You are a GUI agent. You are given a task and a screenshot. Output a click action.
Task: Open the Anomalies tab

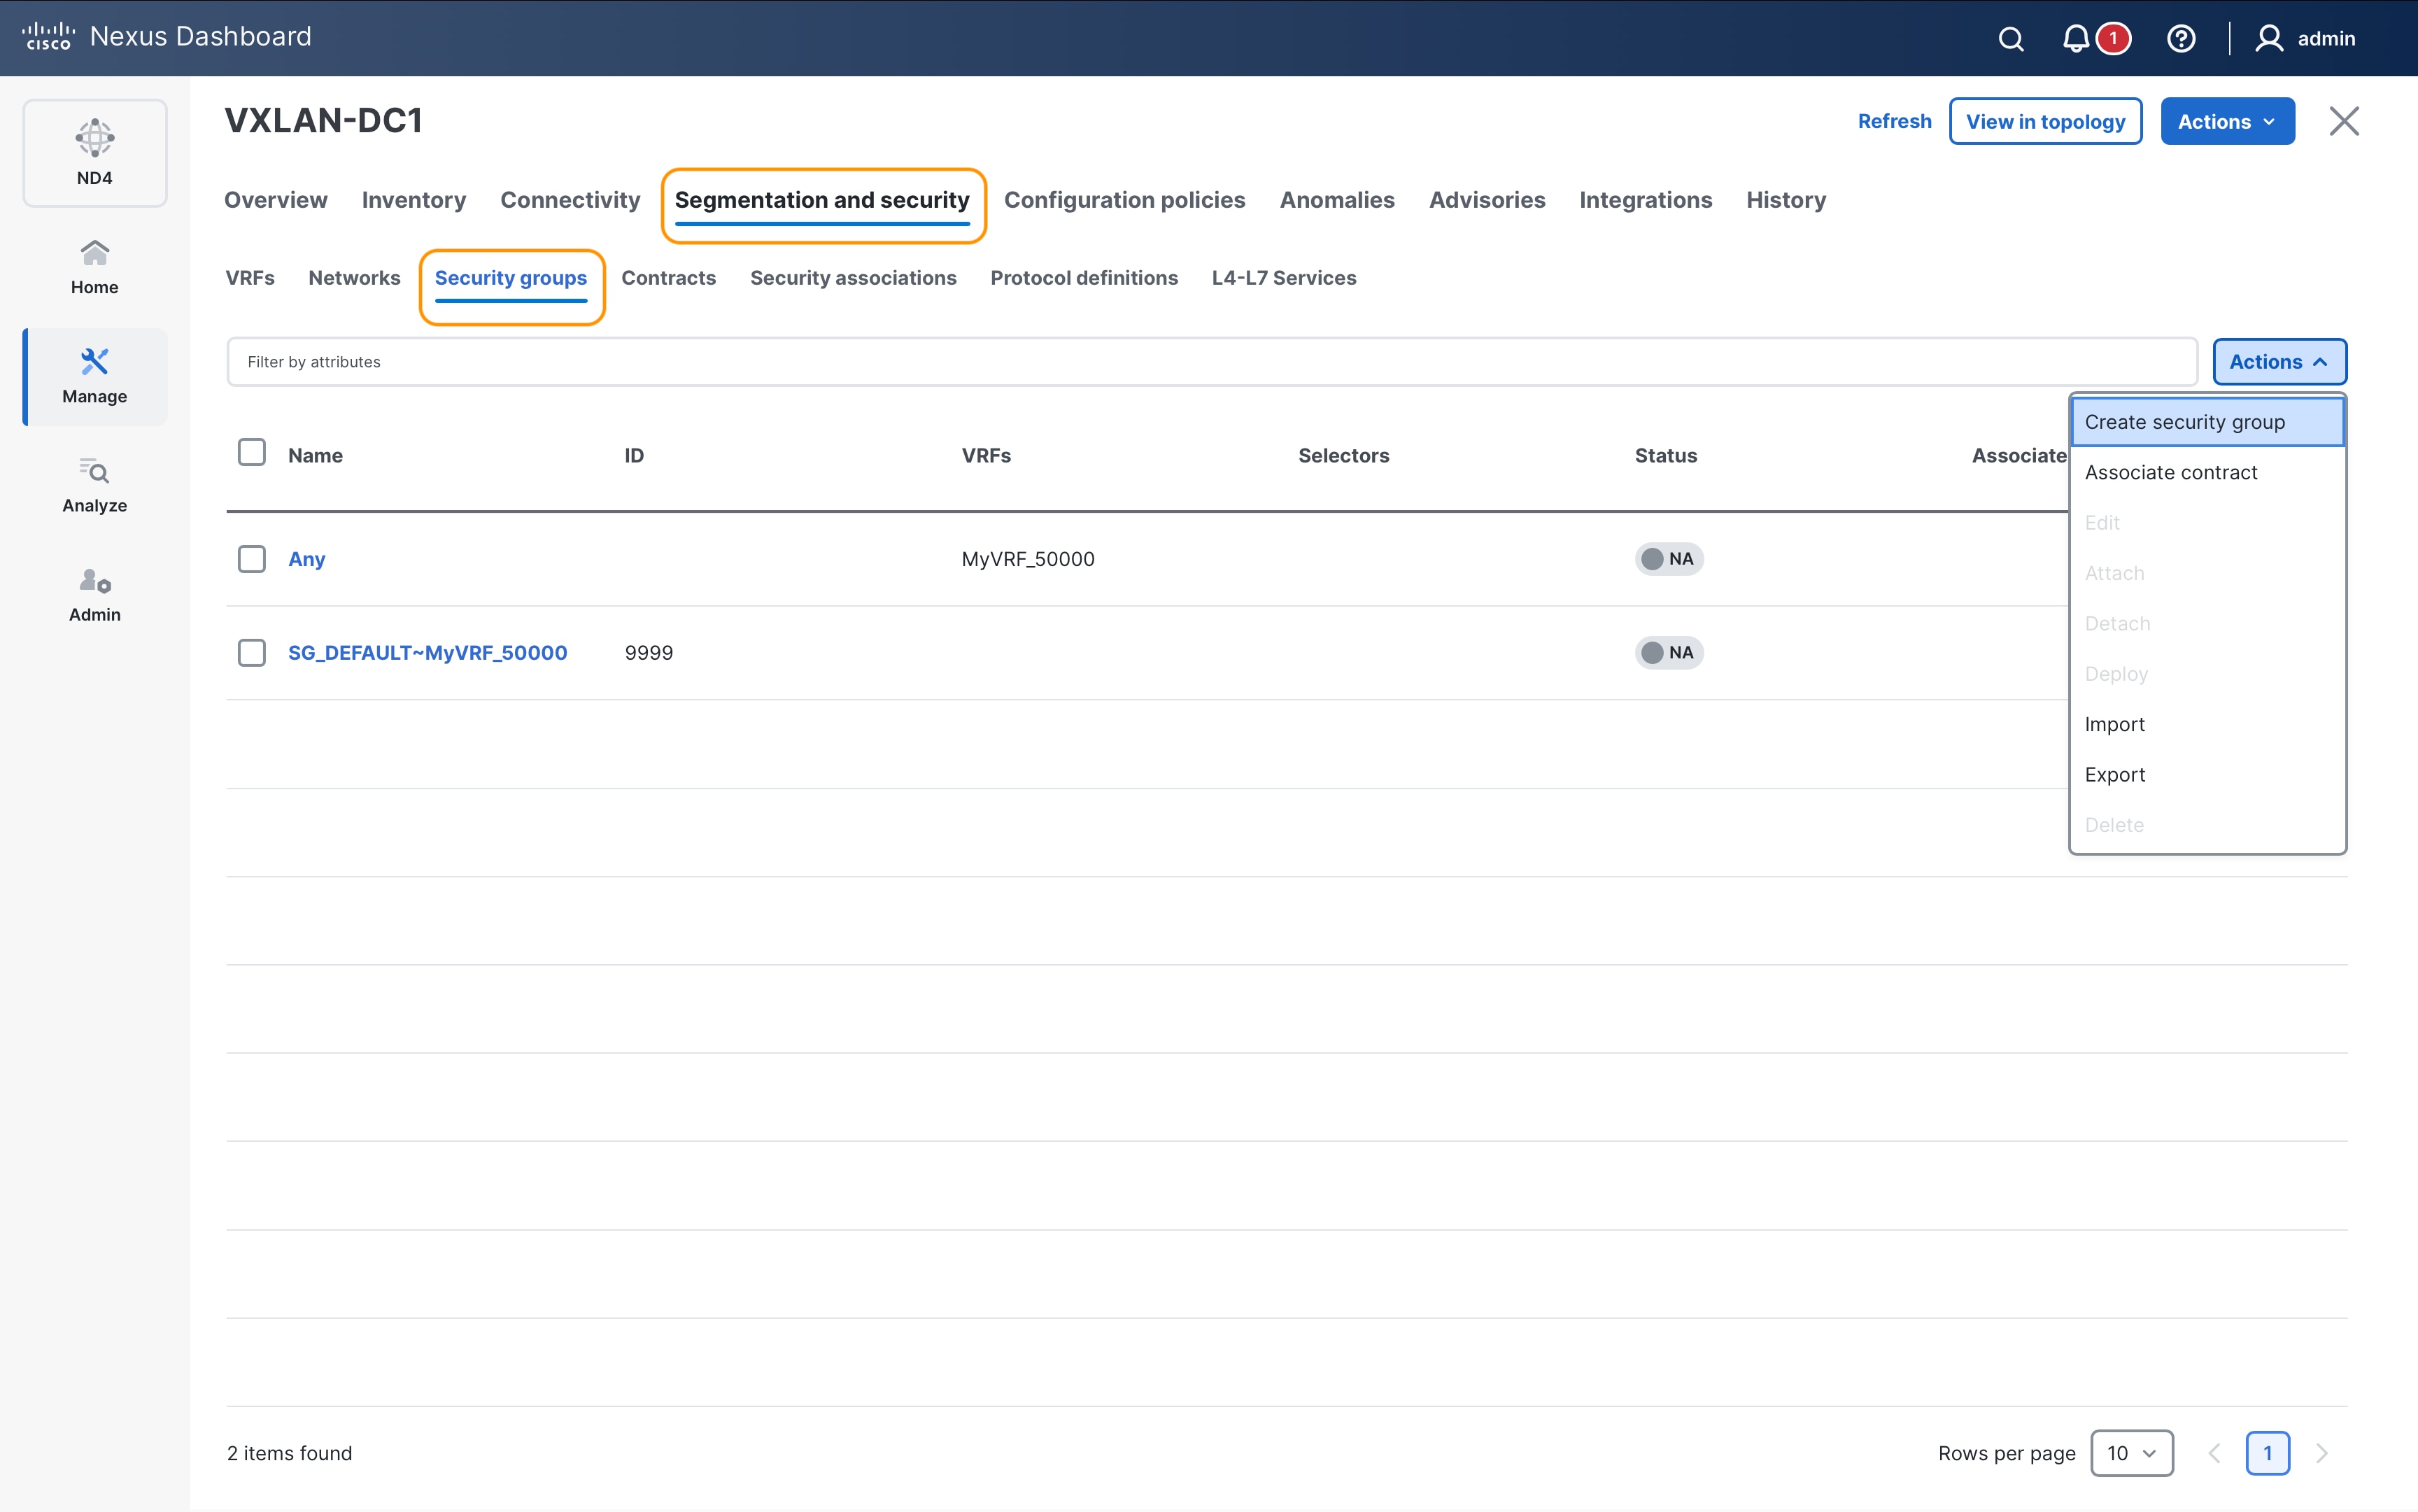[x=1337, y=200]
